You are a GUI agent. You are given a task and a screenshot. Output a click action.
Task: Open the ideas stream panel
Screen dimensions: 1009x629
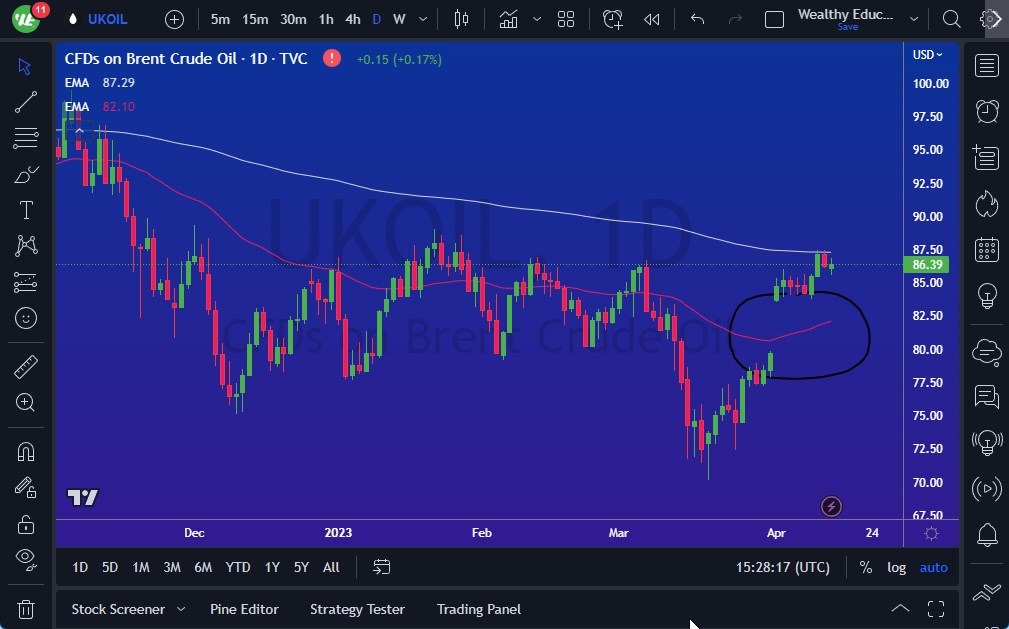986,443
